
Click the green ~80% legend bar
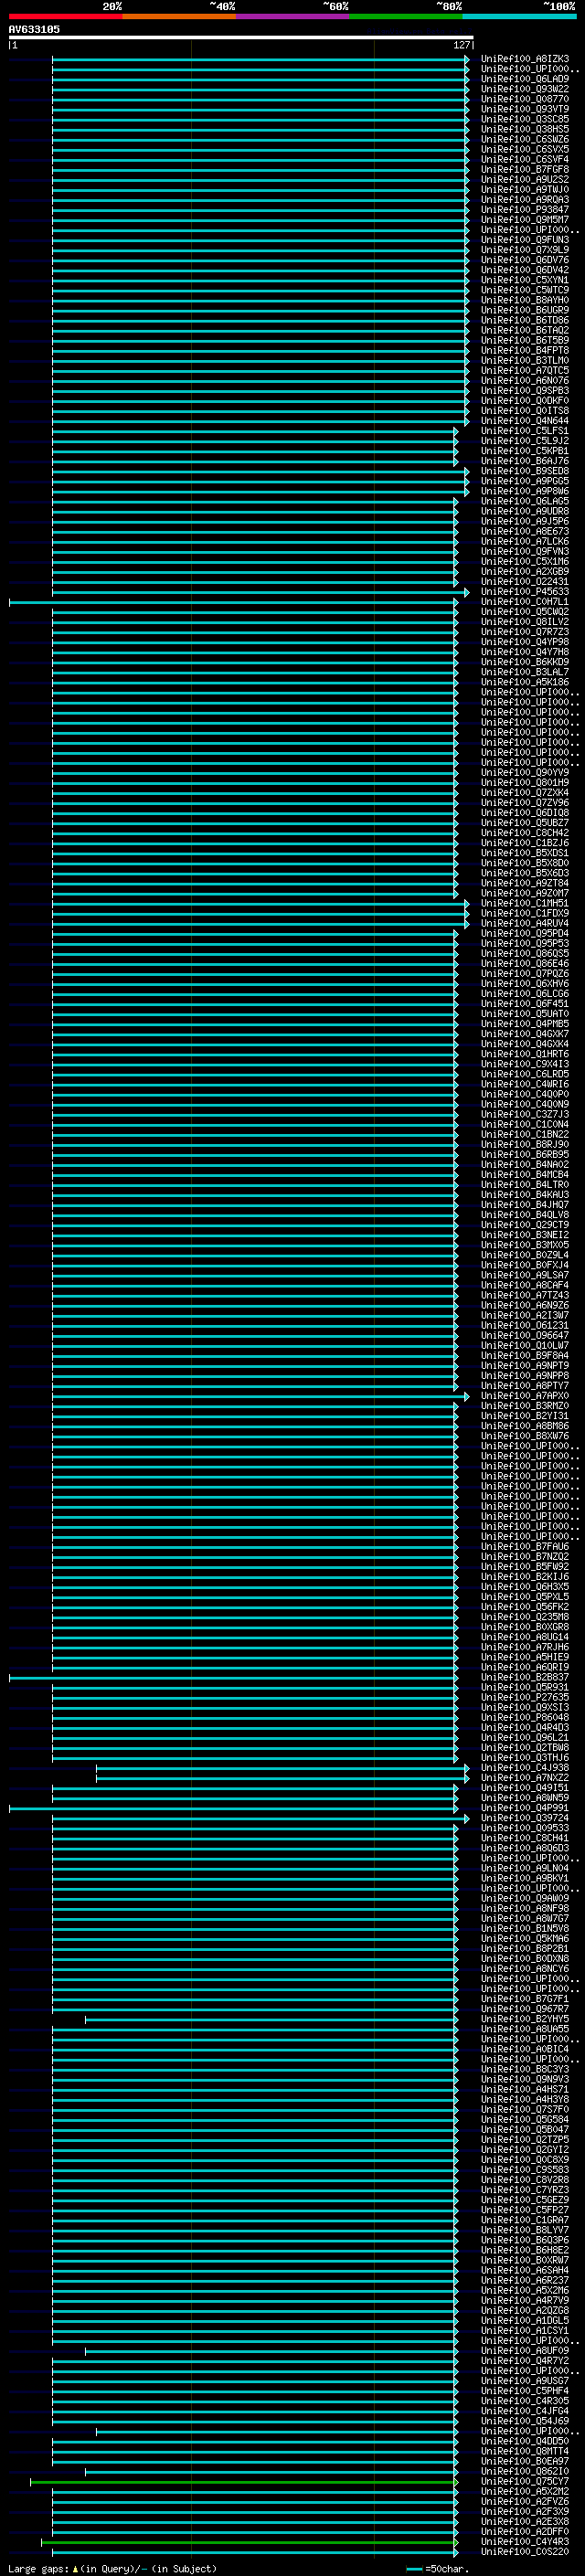pyautogui.click(x=406, y=16)
